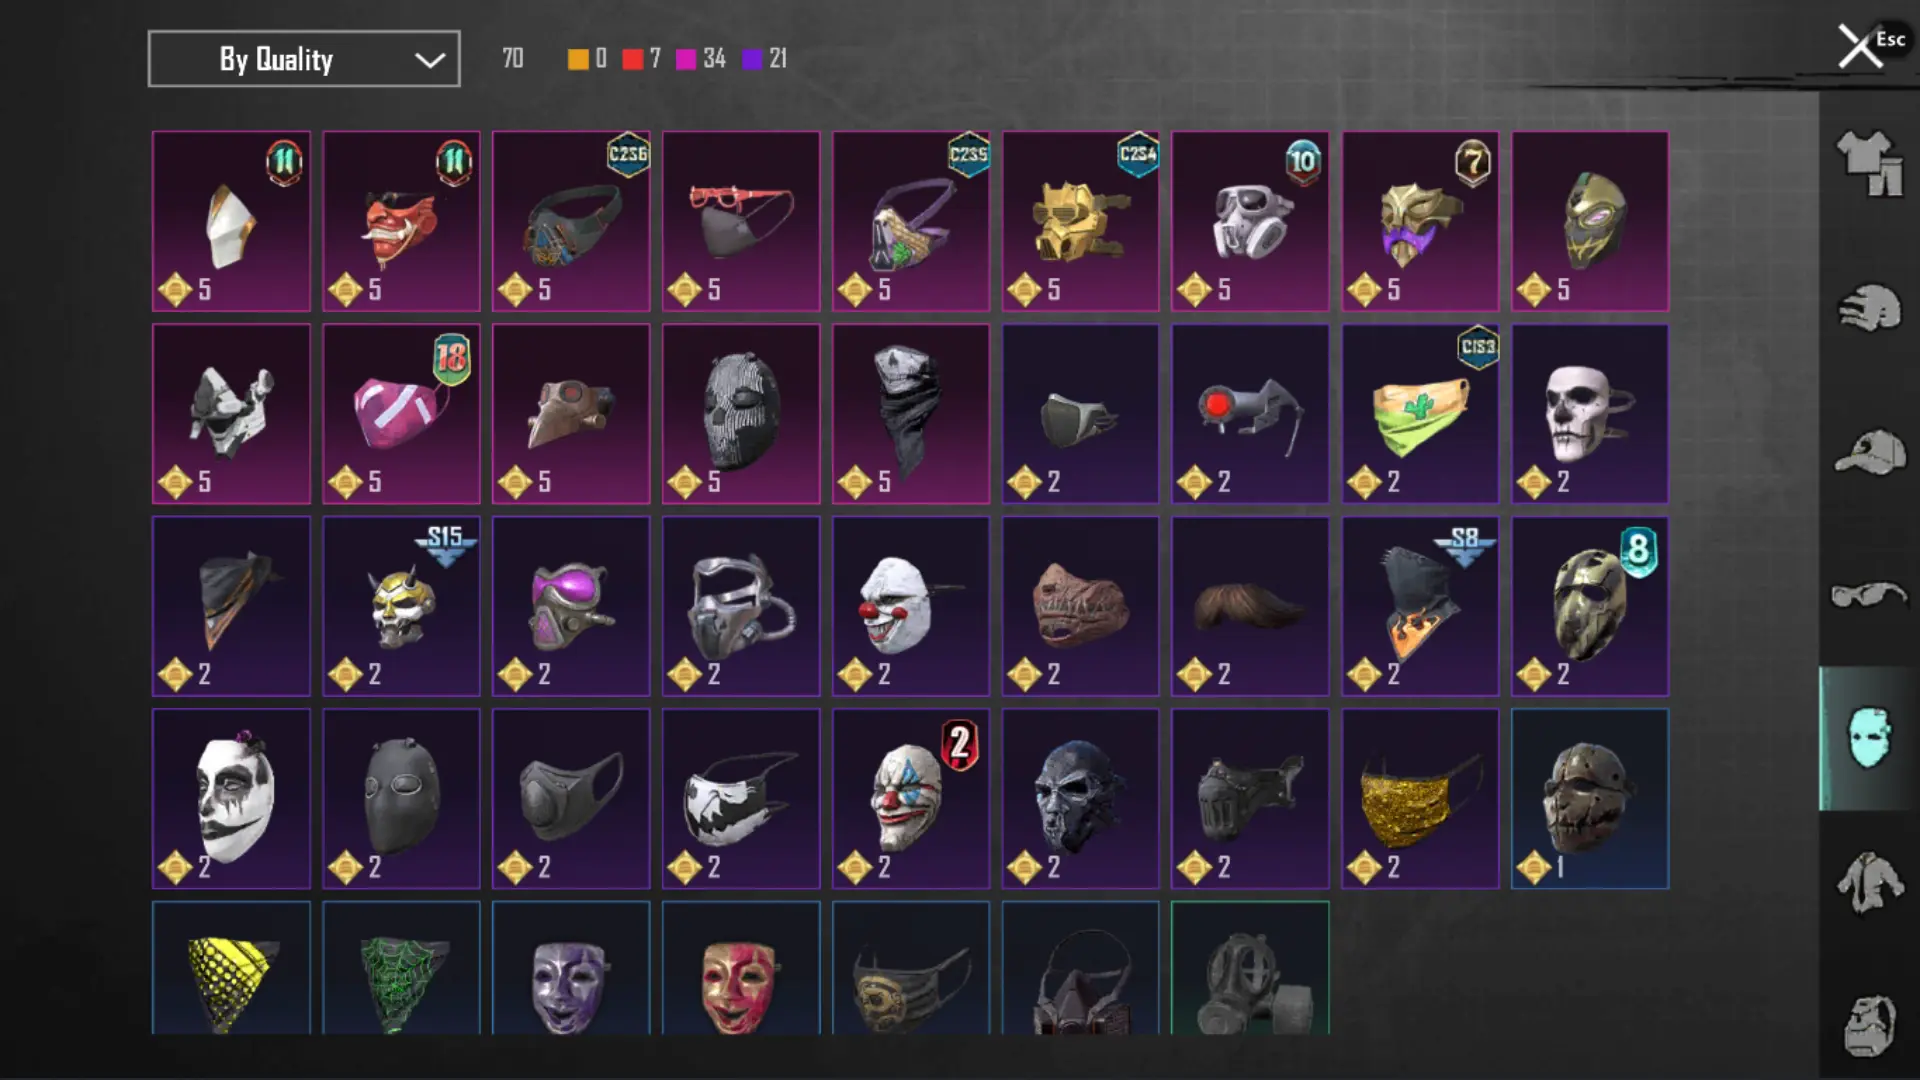Choose the pink heart mask labeled 18

401,413
